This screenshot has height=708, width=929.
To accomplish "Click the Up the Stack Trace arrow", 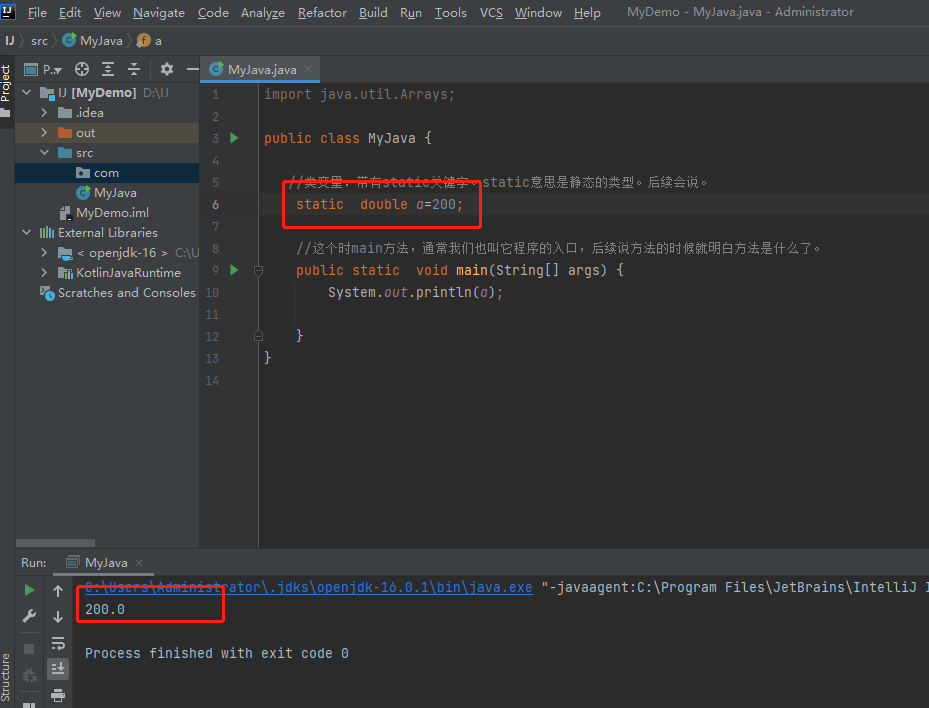I will [x=58, y=590].
